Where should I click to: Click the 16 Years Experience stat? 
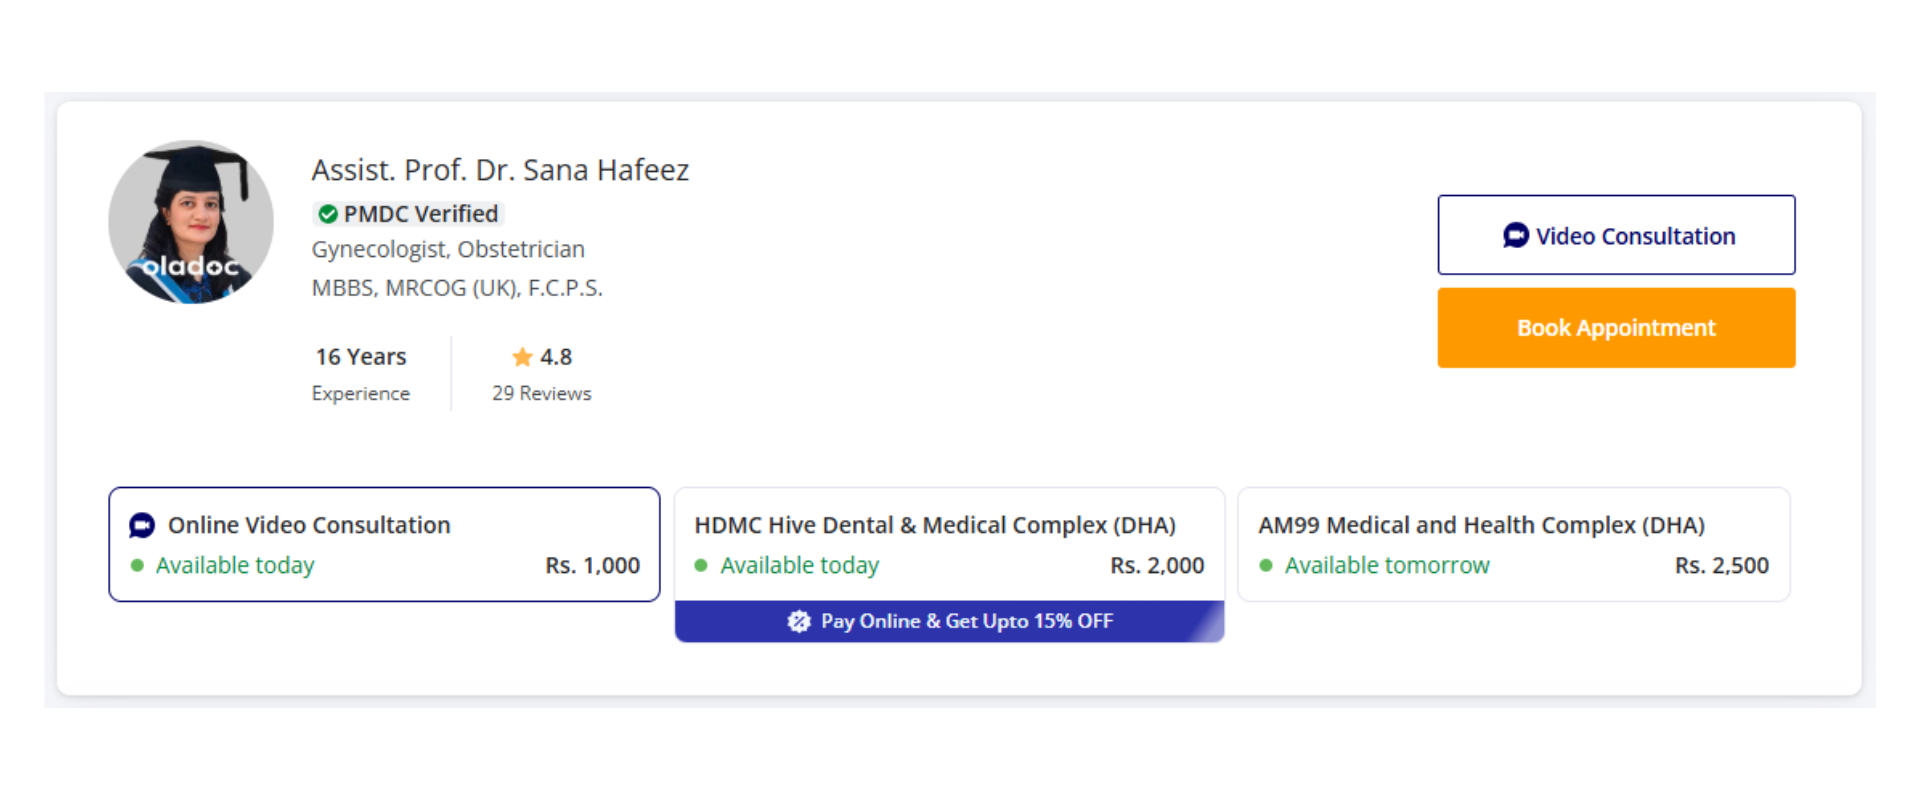pos(361,374)
